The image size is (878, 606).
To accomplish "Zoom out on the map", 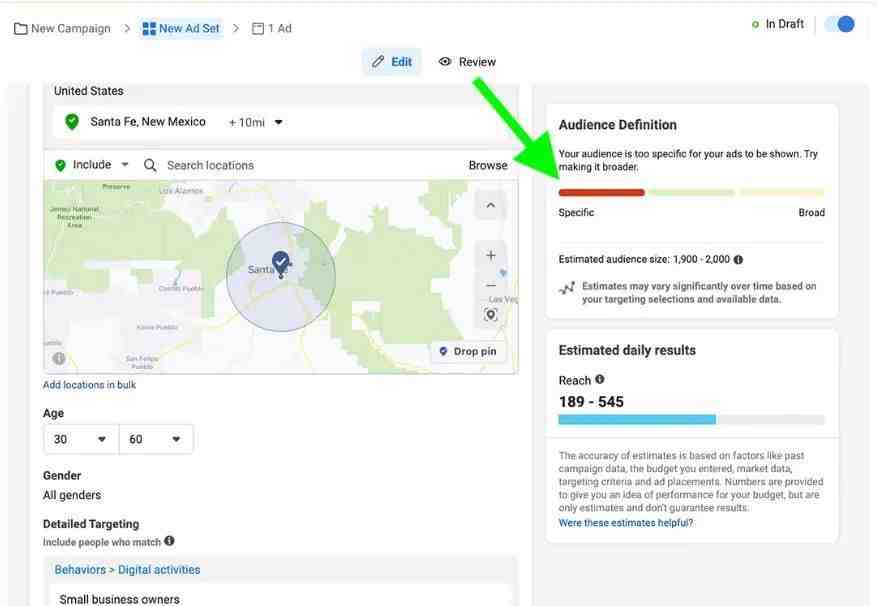I will tap(491, 286).
